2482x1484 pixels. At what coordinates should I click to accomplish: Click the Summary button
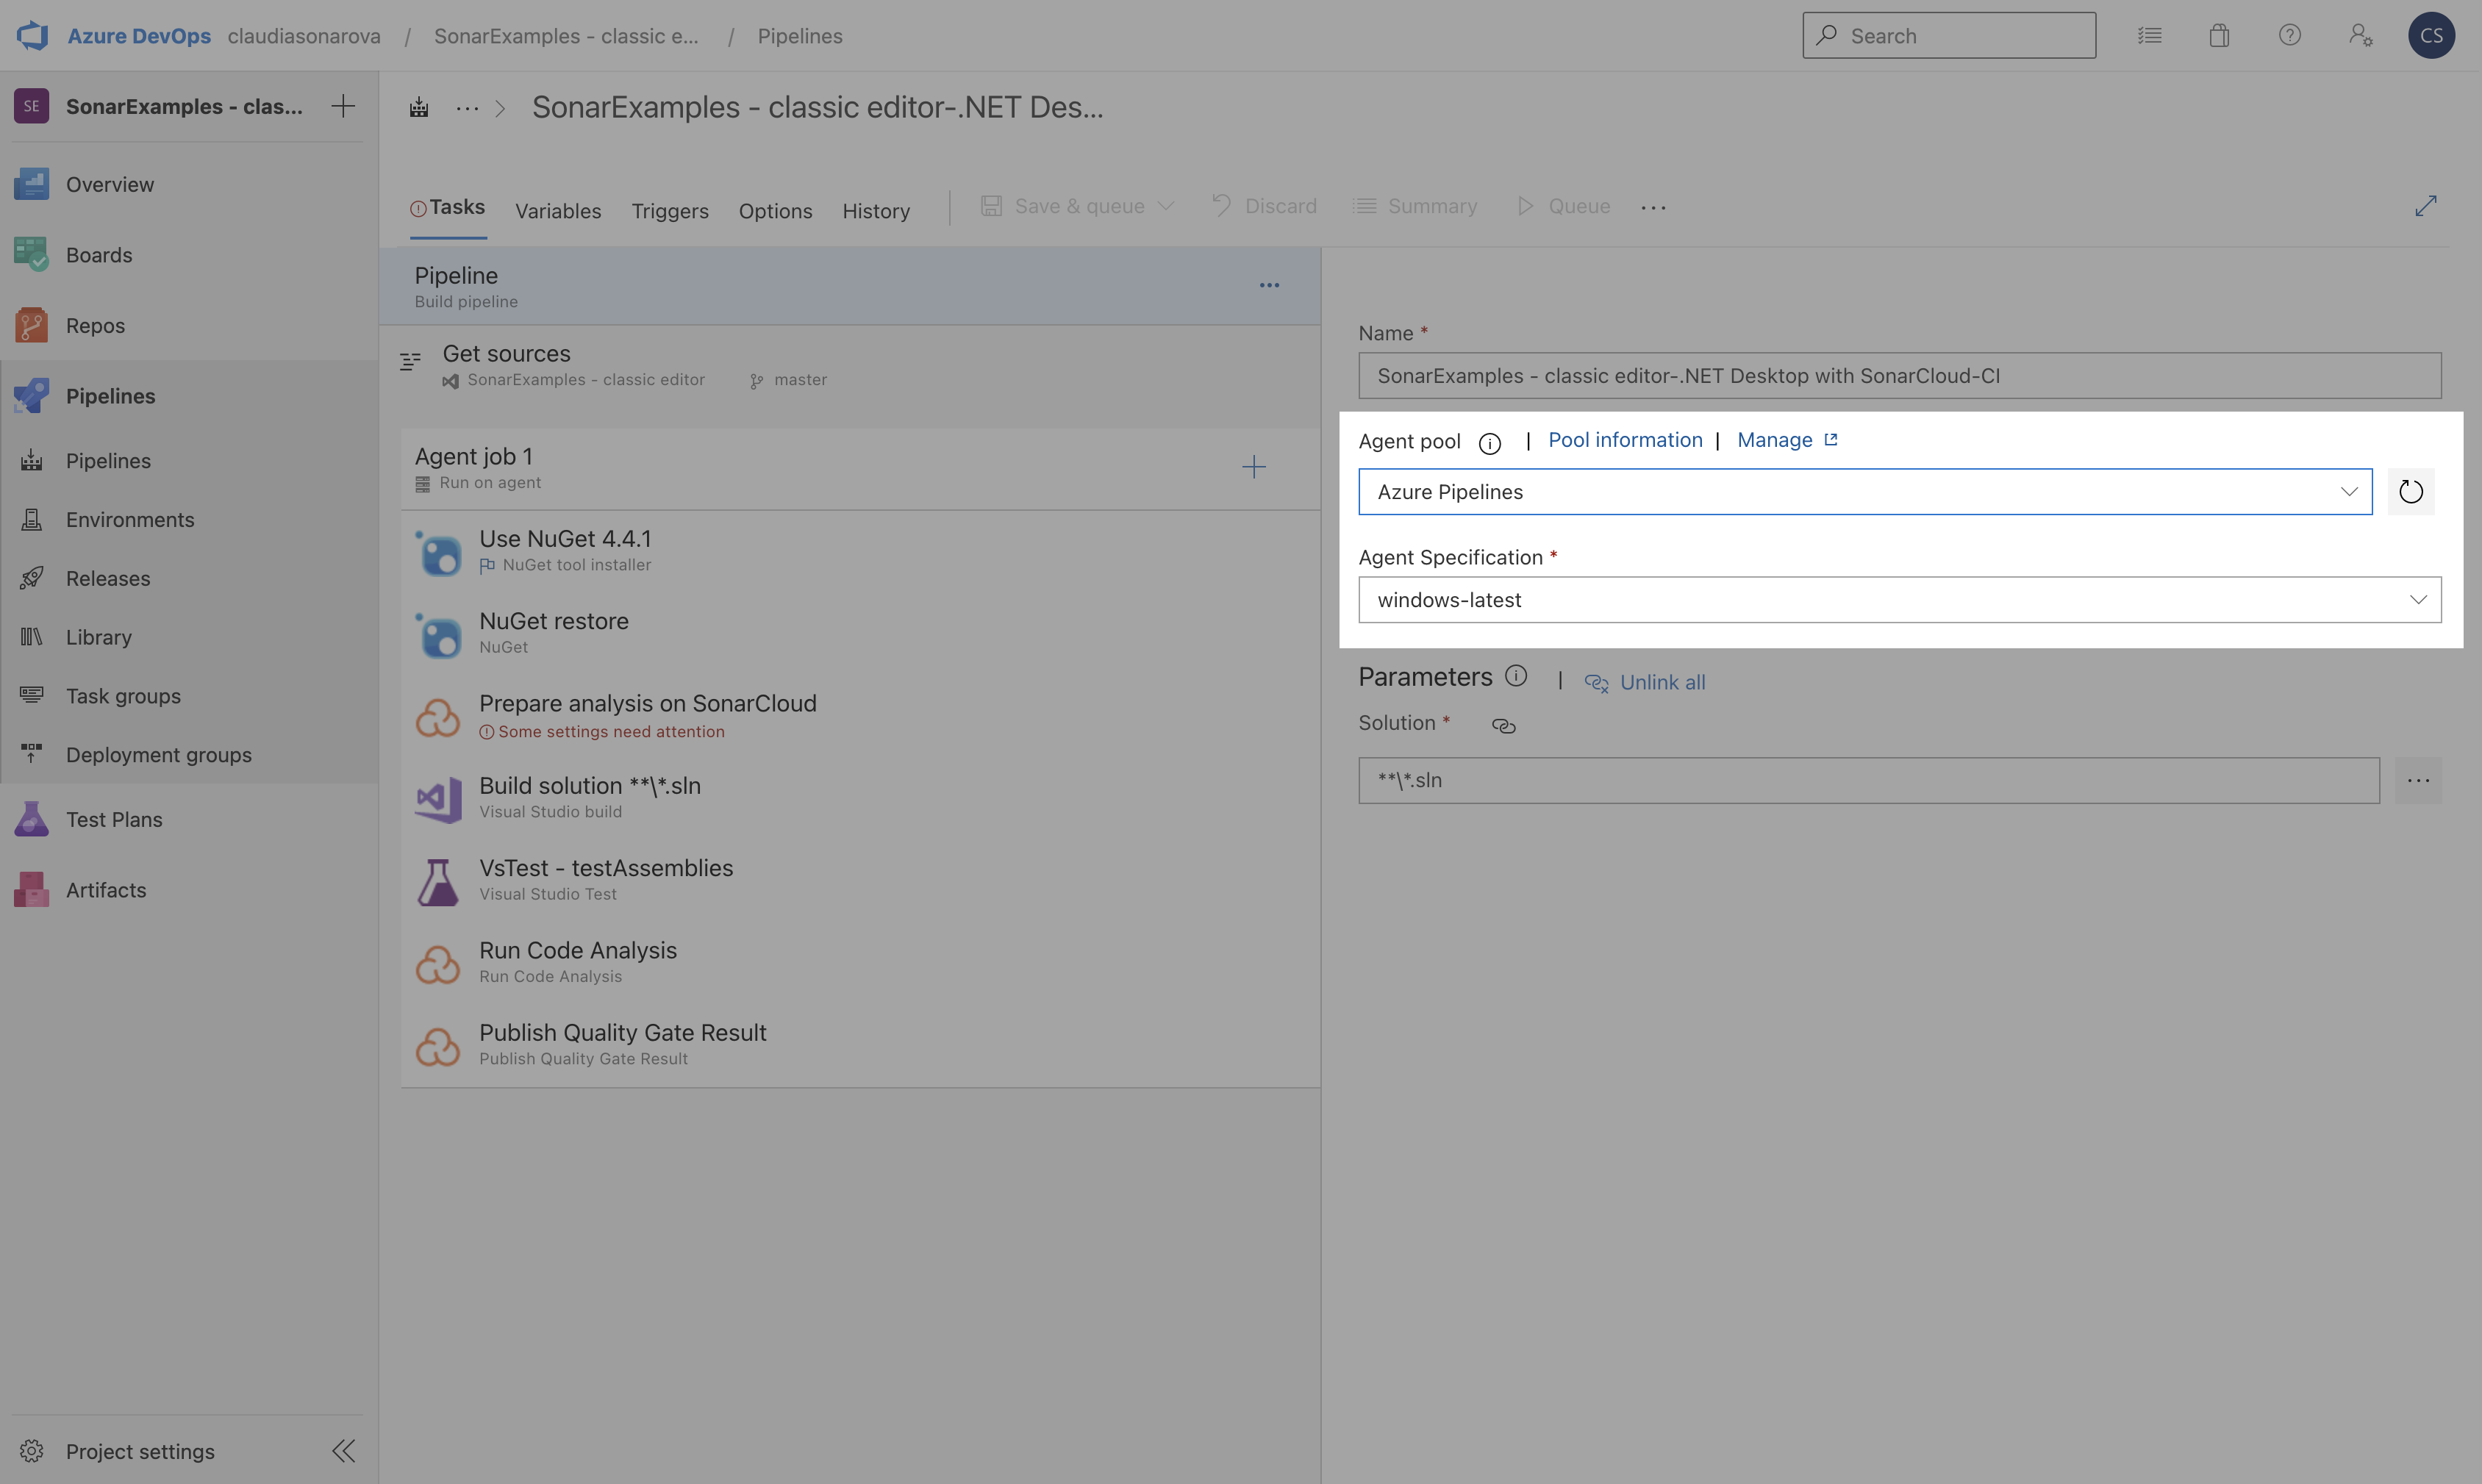(1415, 206)
